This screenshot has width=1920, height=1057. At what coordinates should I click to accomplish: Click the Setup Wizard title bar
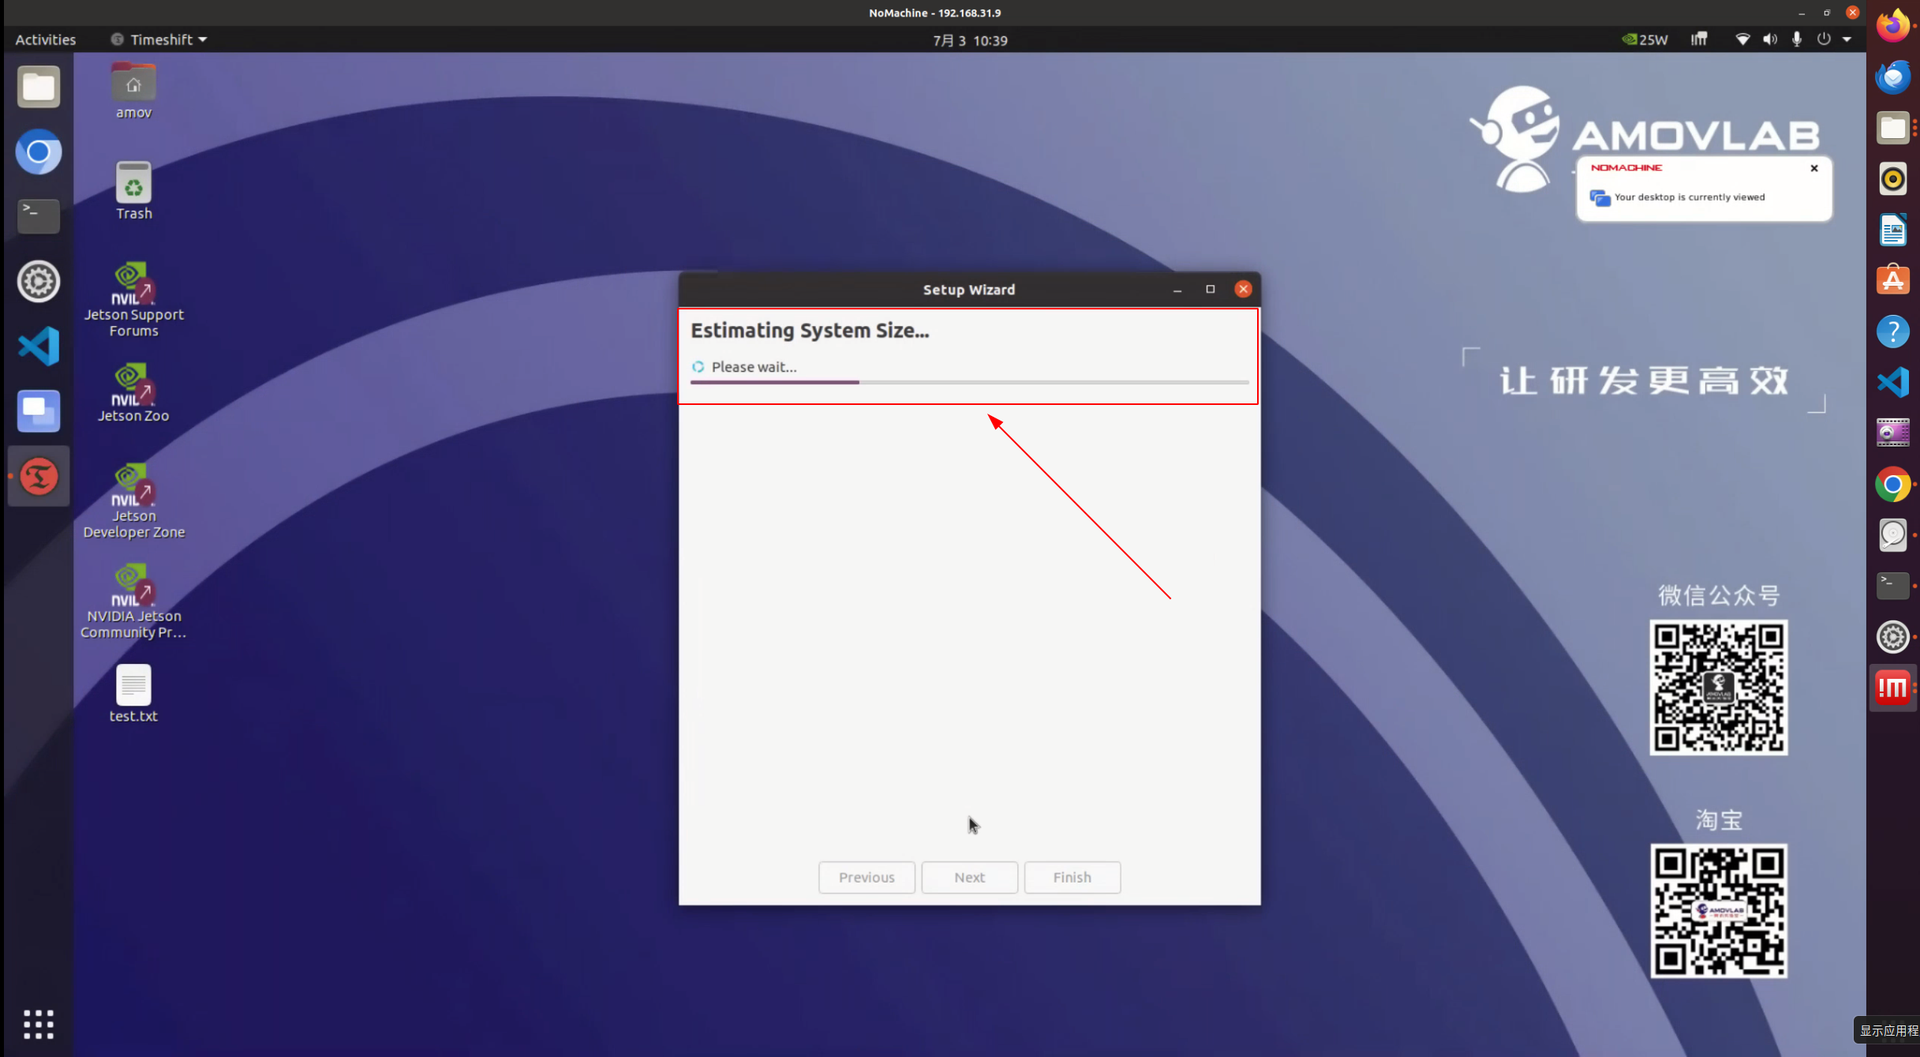pos(968,289)
